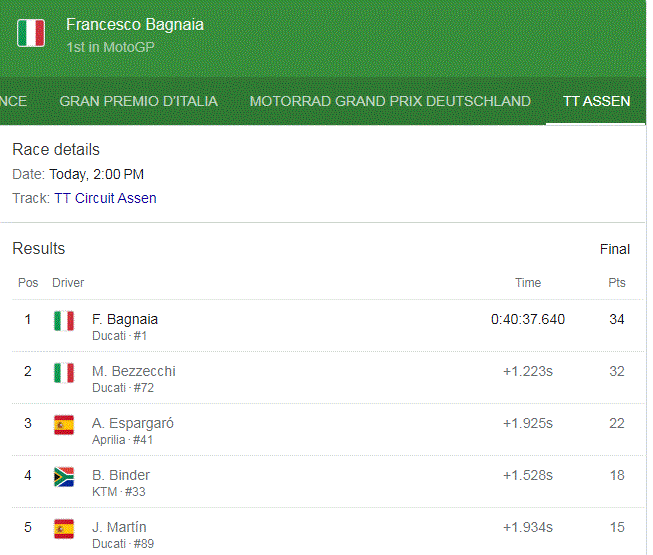This screenshot has height=555, width=653.
Task: Click the points value 15
Action: [x=617, y=528]
